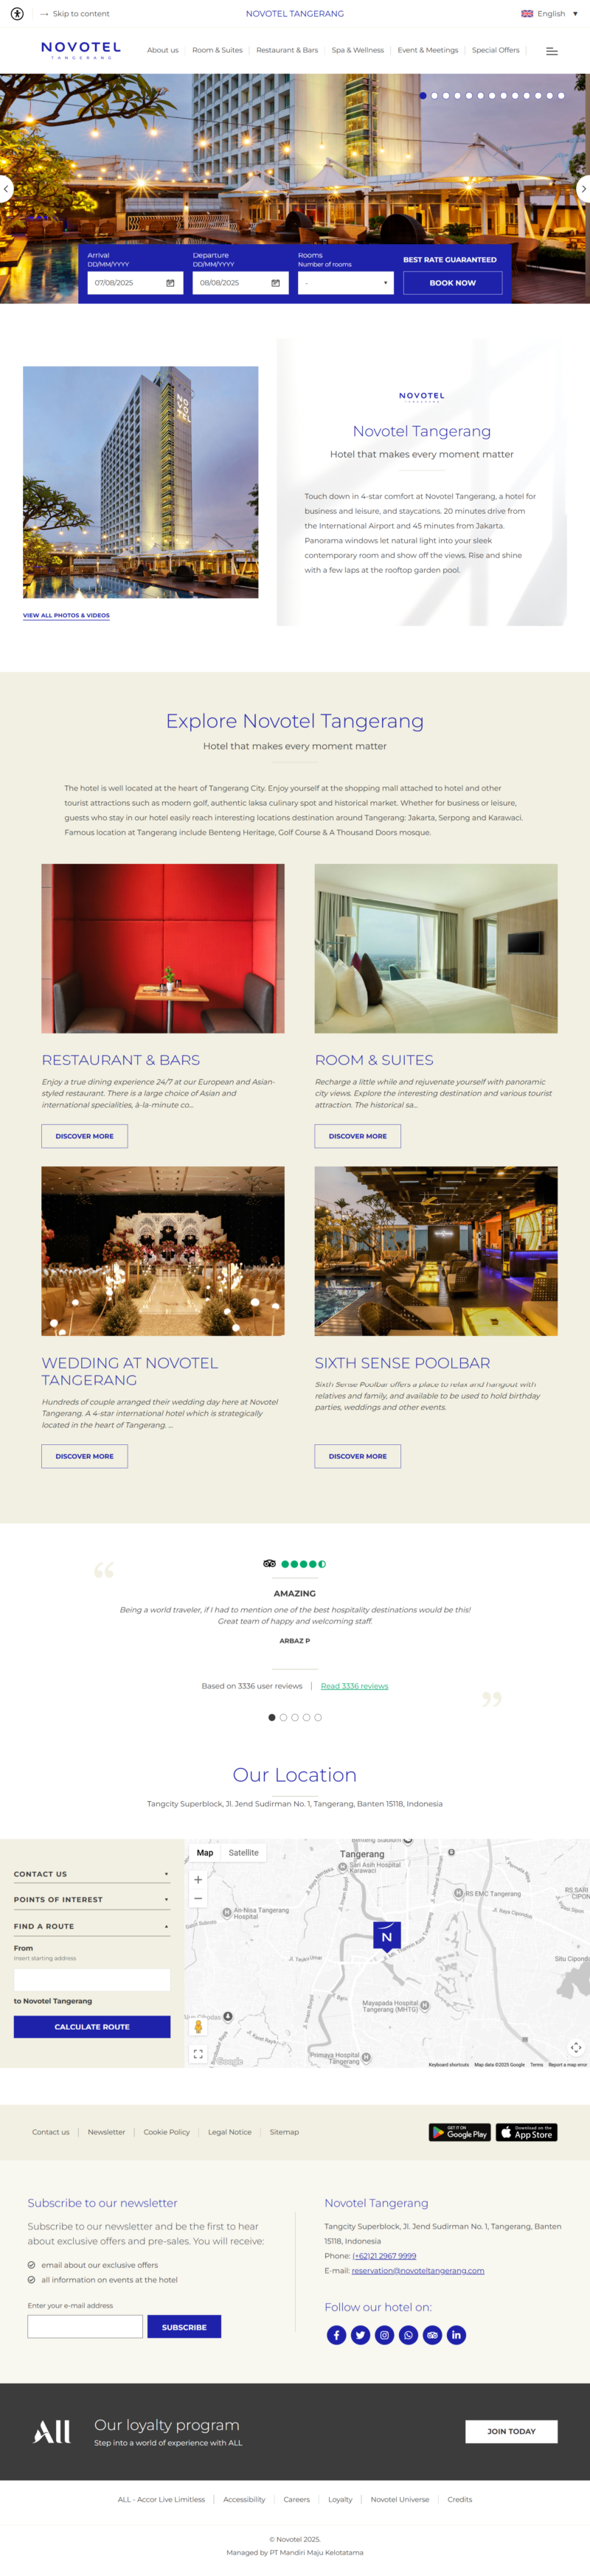Go to next hero slideshow image
This screenshot has height=2576, width=590.
582,188
